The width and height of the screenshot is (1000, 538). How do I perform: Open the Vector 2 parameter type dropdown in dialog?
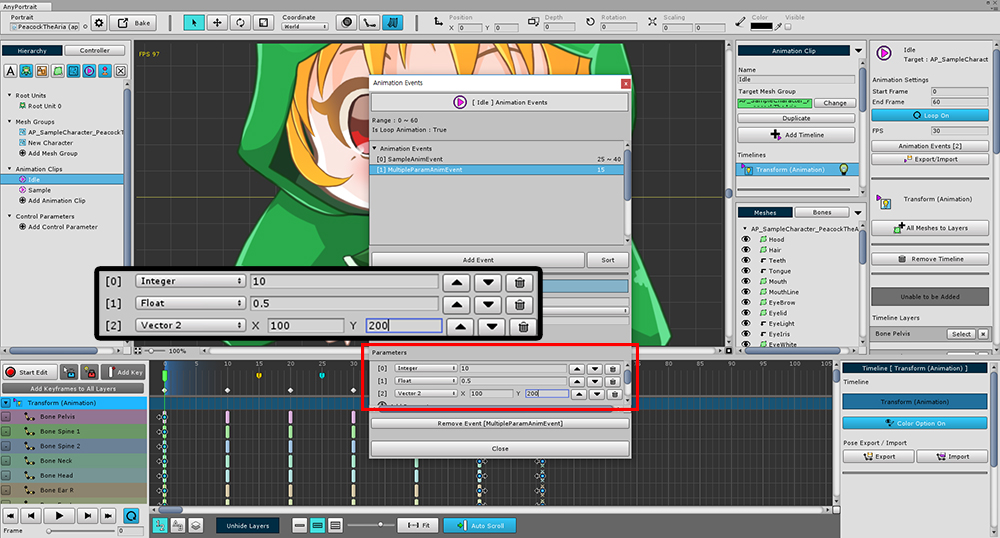pyautogui.click(x=425, y=393)
